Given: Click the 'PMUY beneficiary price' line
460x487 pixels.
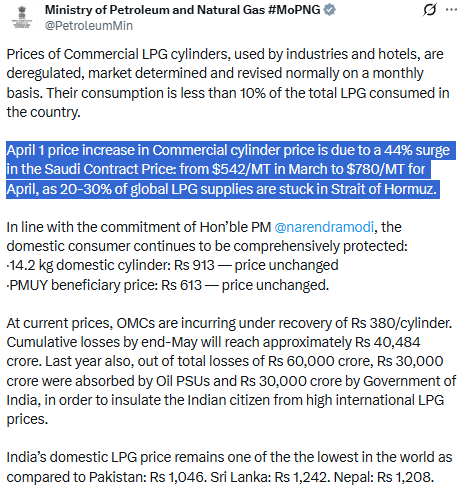Looking at the screenshot, I should (x=168, y=285).
